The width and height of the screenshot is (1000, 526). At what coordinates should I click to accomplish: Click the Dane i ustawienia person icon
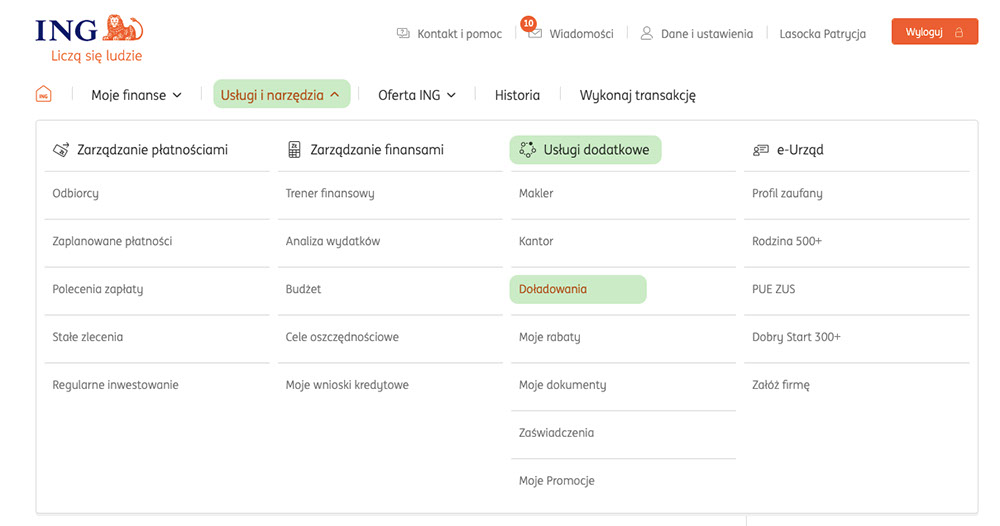tap(647, 33)
